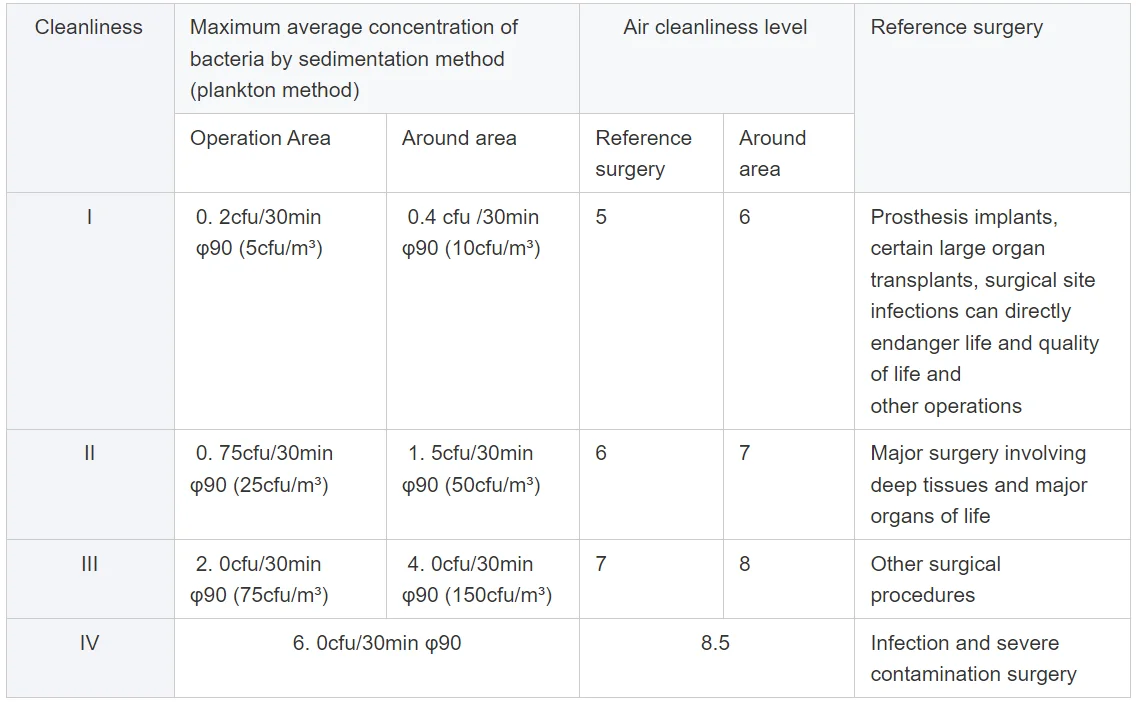Click the cleanliness class IV row label
The height and width of the screenshot is (702, 1136).
[x=89, y=643]
